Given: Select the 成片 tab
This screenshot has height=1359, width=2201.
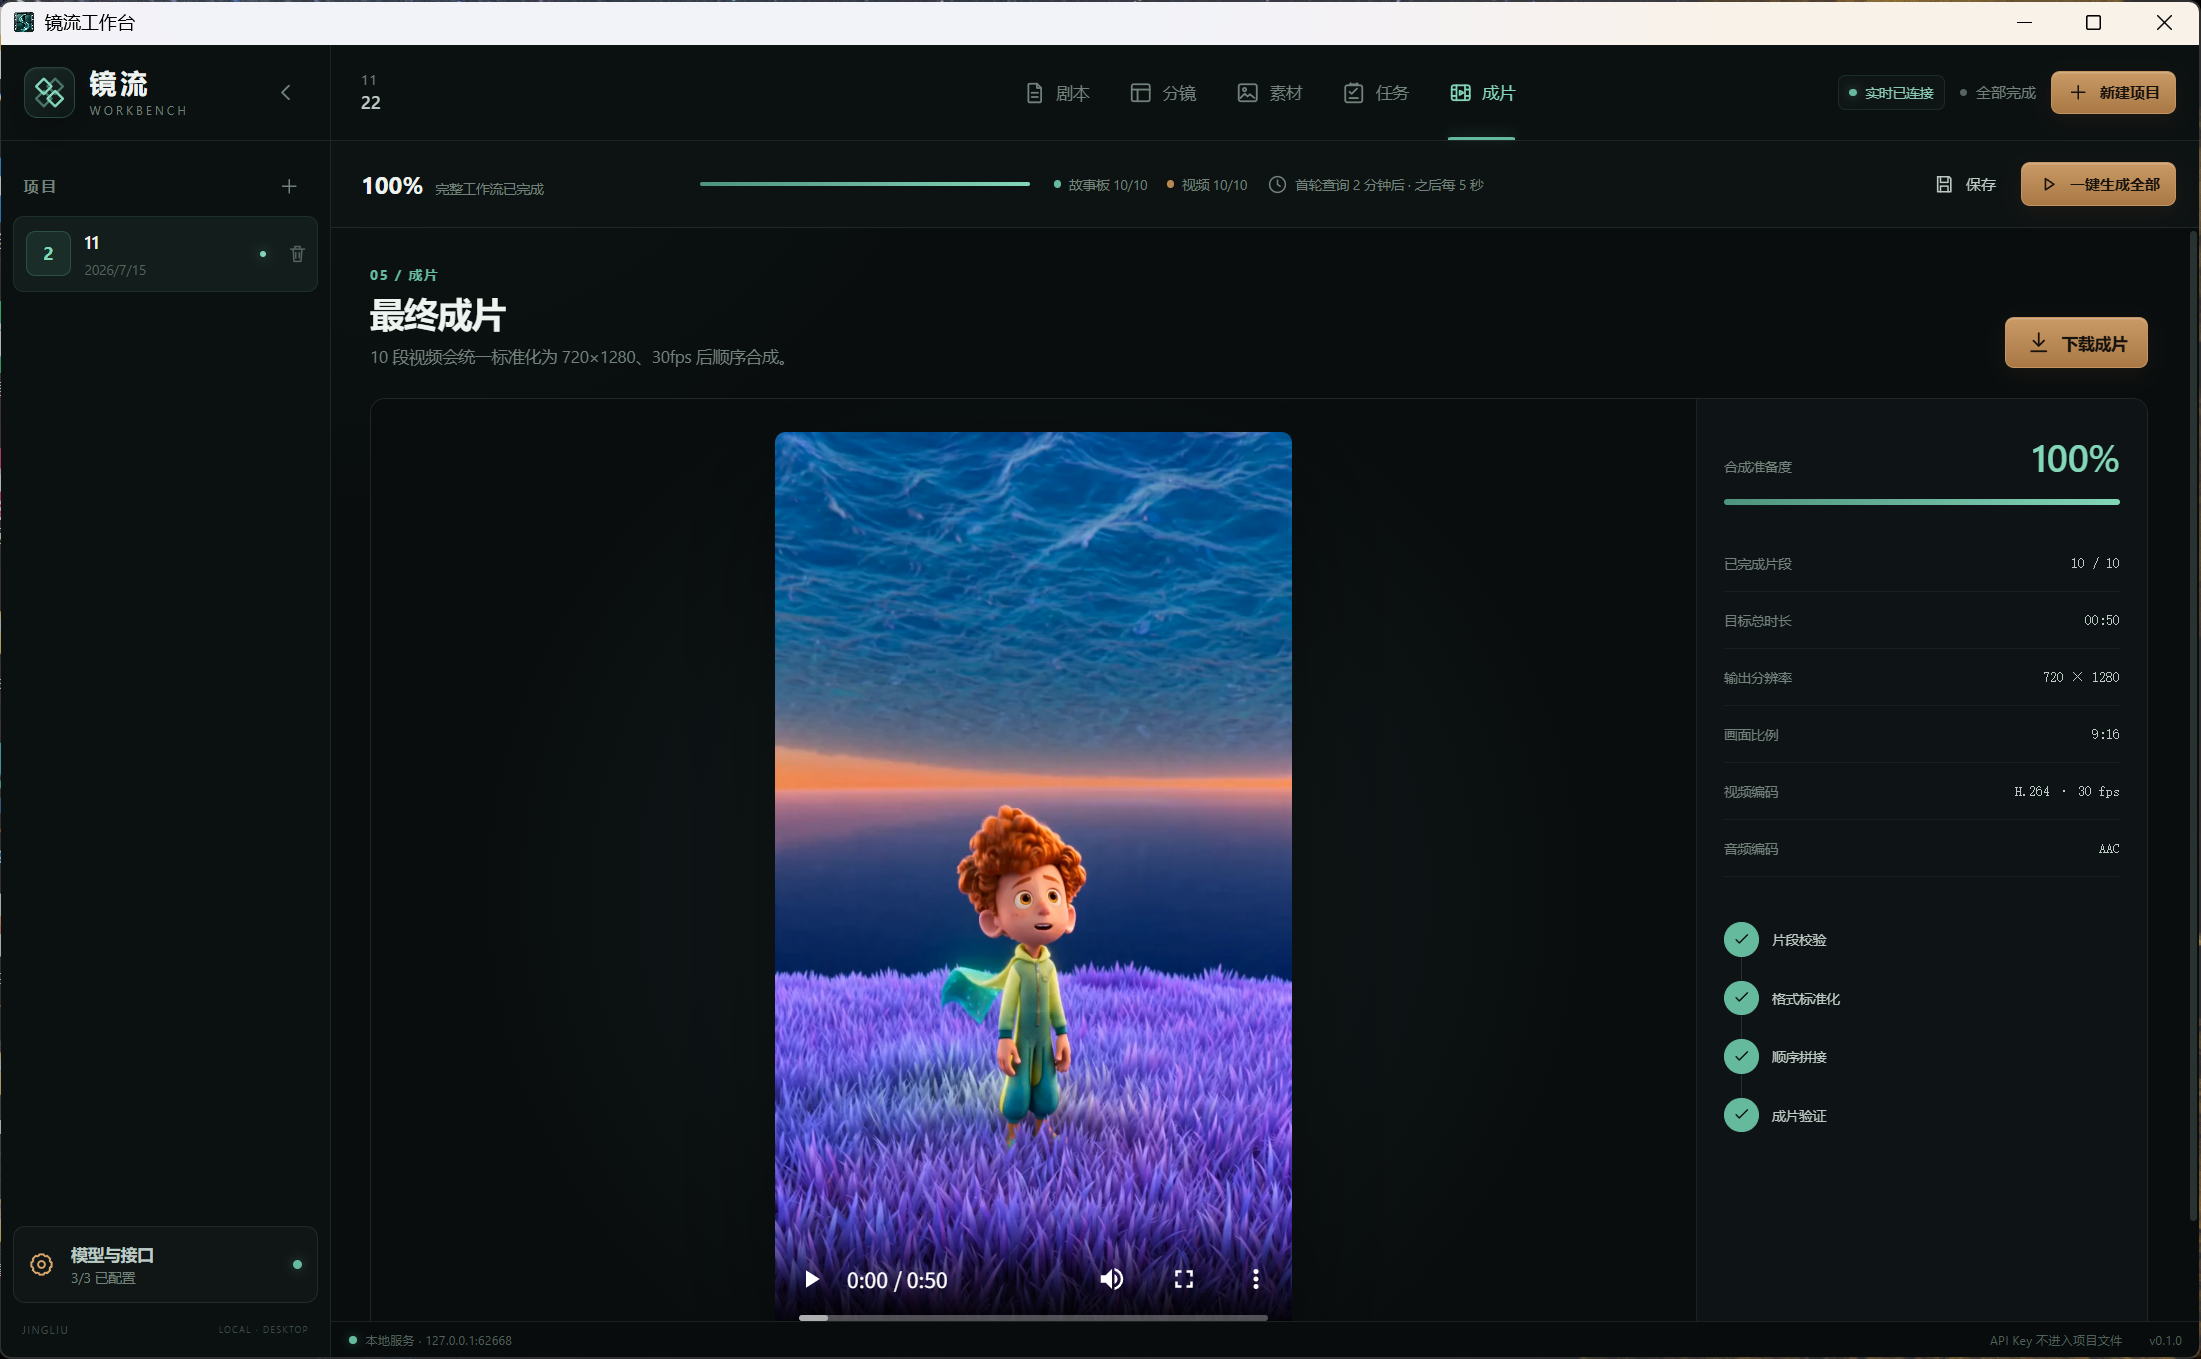Looking at the screenshot, I should click(1482, 93).
